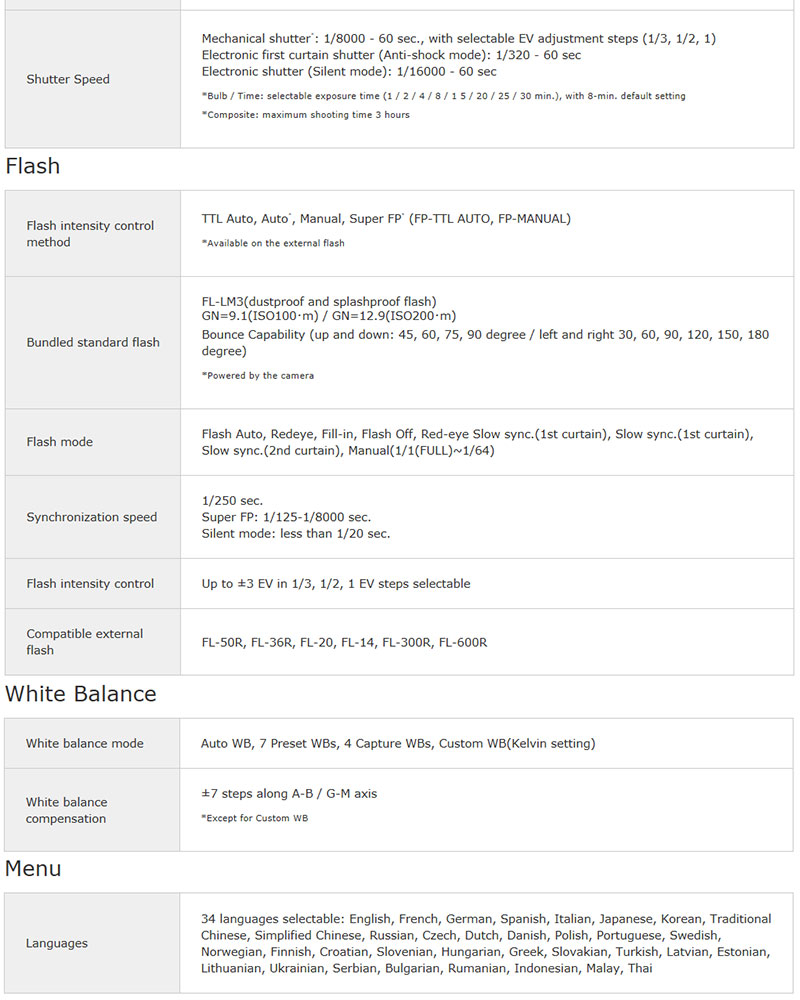
Task: Click the "34 languages selectable" text
Action: click(272, 918)
